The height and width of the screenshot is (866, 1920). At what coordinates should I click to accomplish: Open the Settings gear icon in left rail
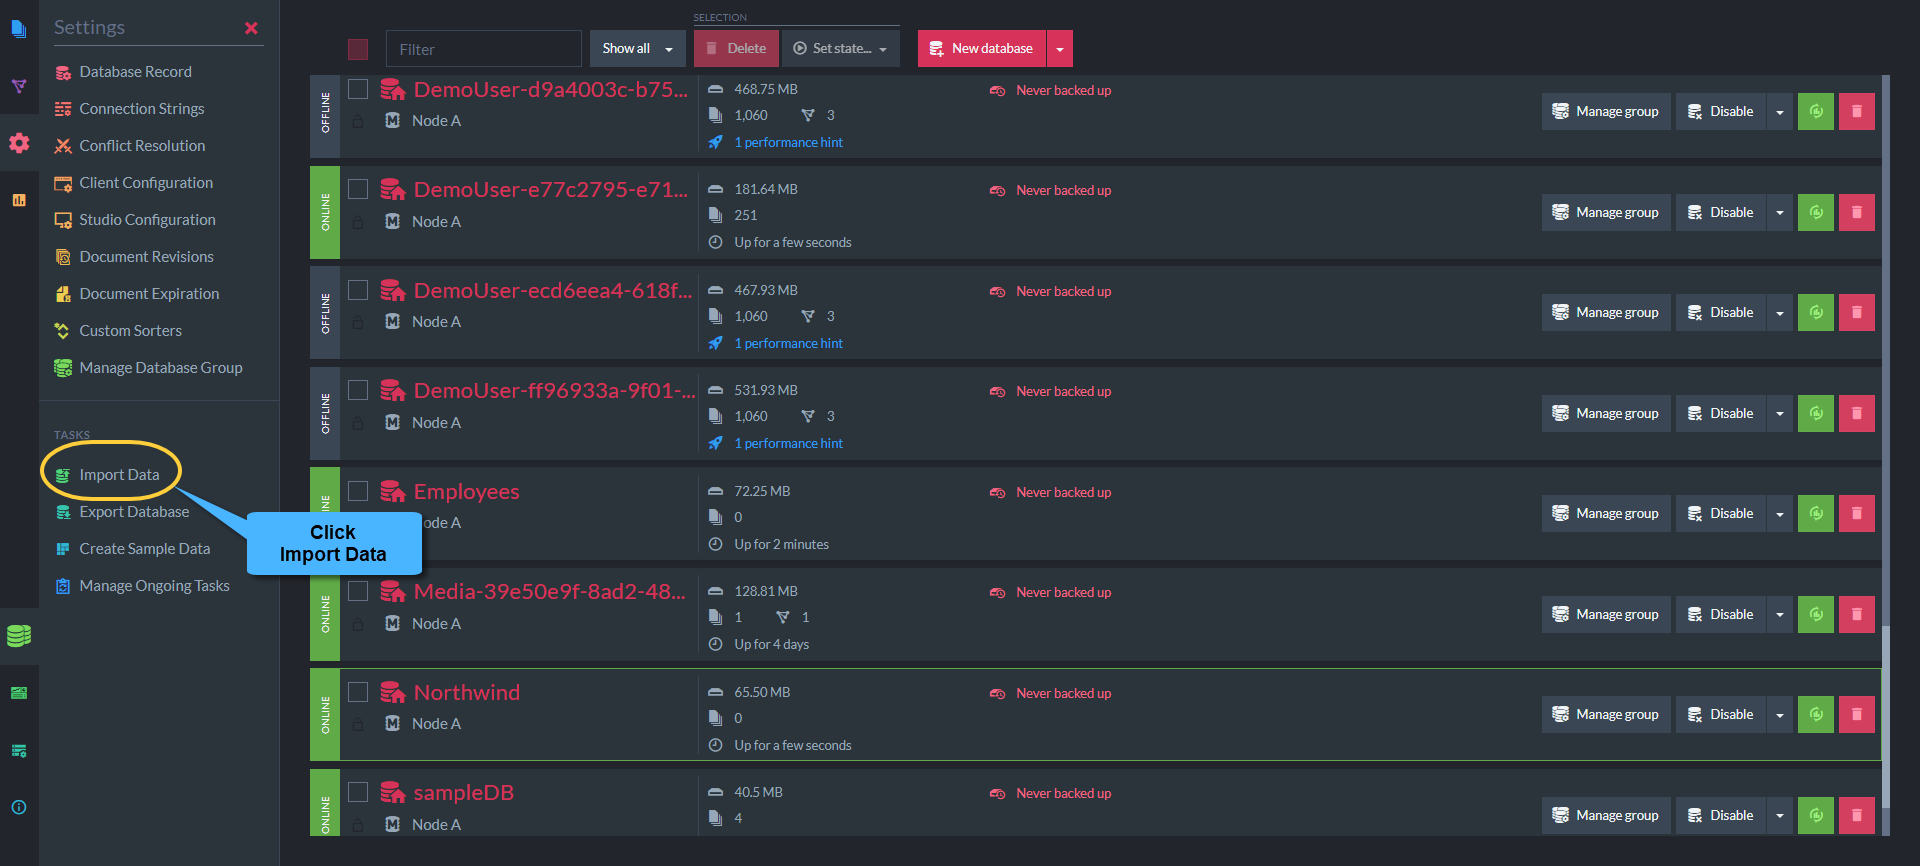pyautogui.click(x=19, y=143)
